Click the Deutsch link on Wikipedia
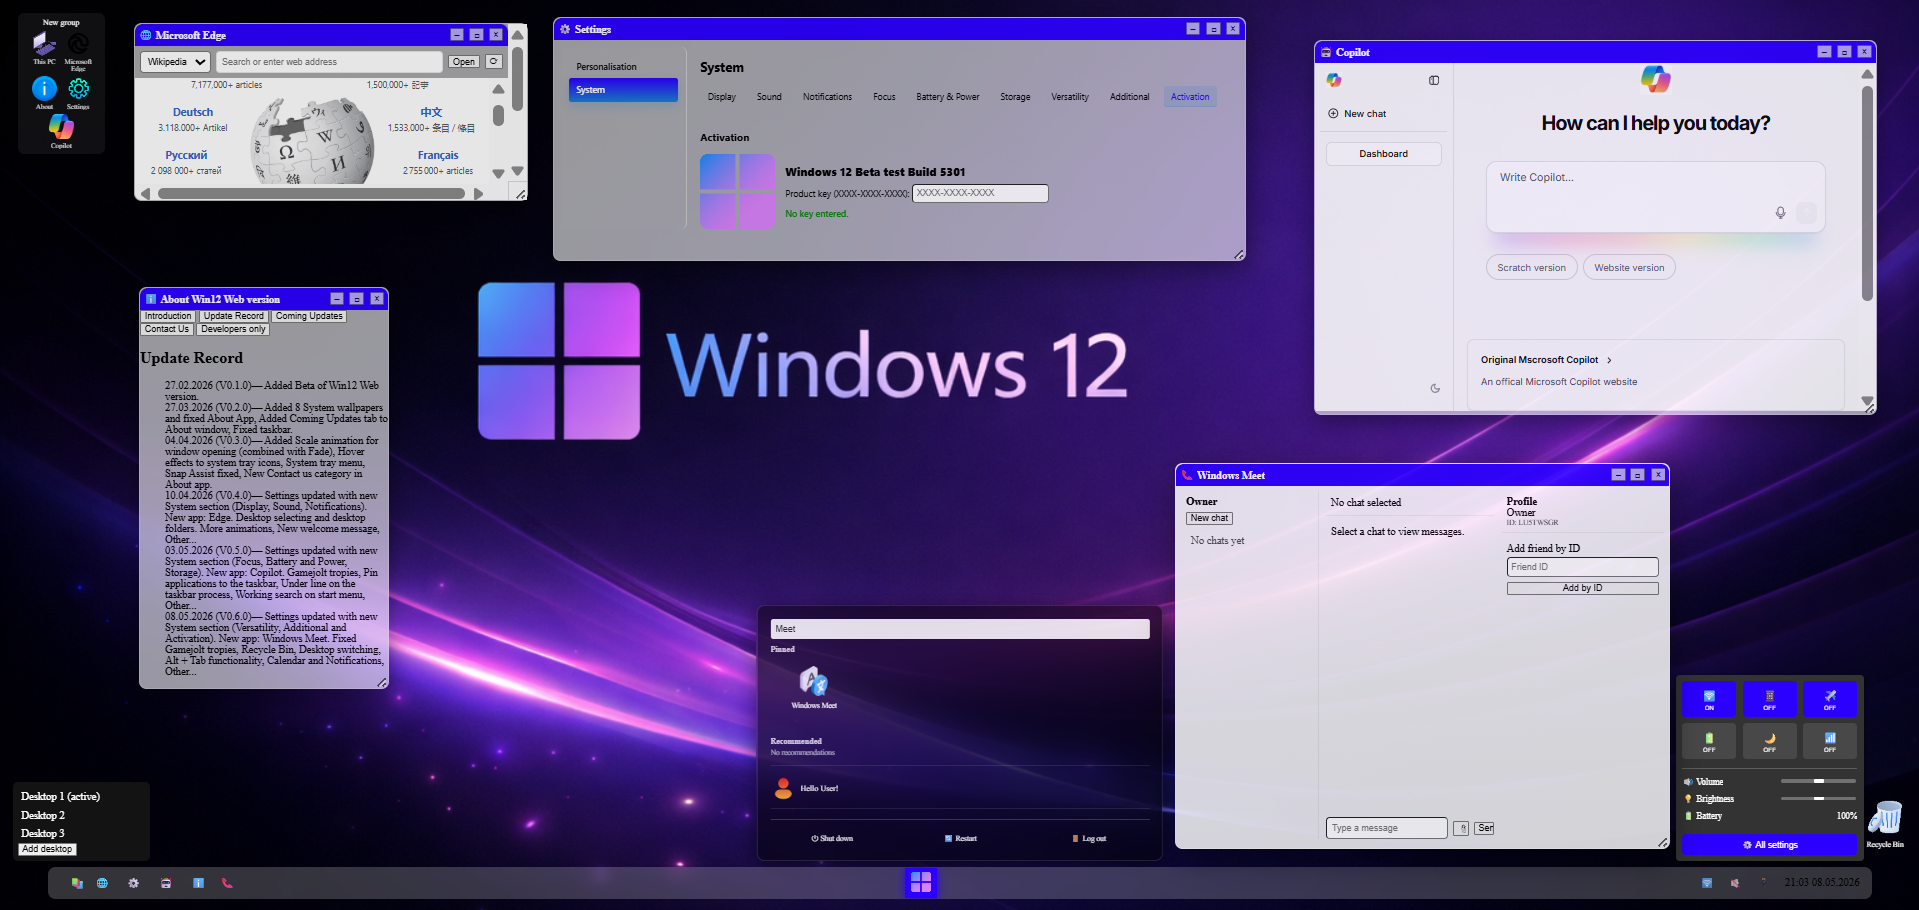This screenshot has height=910, width=1919. tap(193, 112)
